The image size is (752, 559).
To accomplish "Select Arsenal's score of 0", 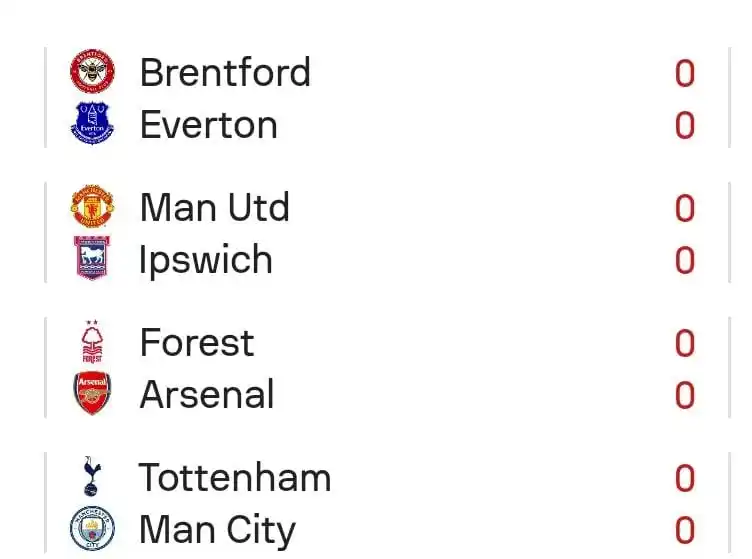I will [684, 396].
